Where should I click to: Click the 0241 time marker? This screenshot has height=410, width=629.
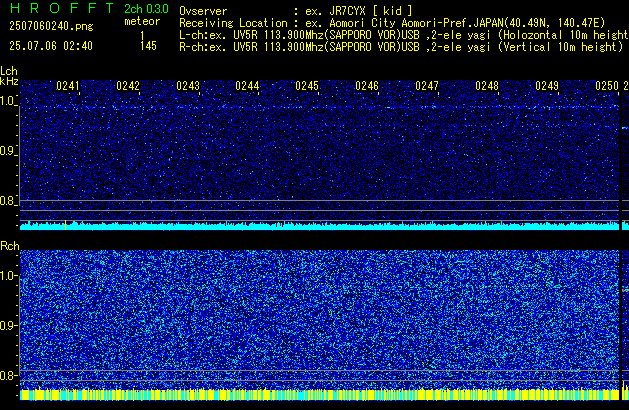click(68, 86)
